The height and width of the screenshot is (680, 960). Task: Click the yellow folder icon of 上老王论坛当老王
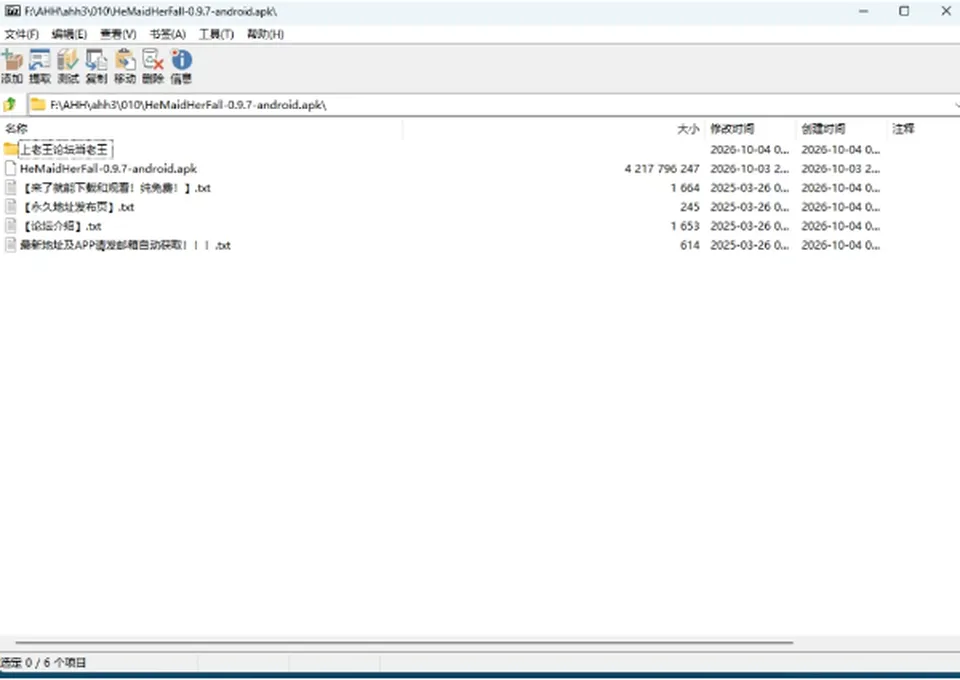coord(10,149)
